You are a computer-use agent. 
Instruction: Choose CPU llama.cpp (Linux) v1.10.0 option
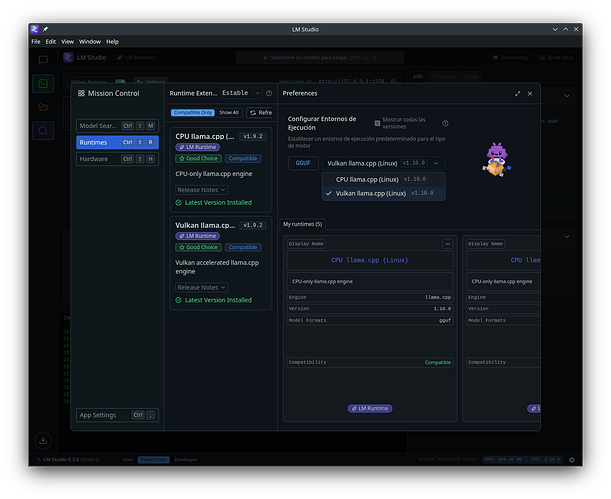(383, 179)
